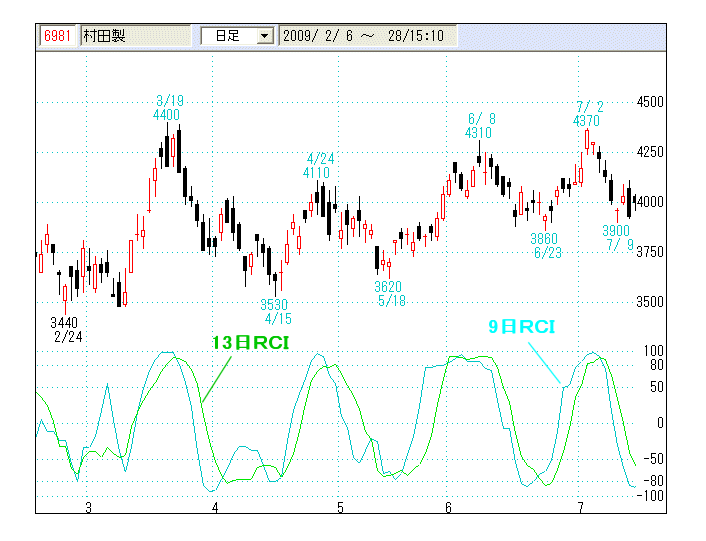Select the 4/15 low label 3530
This screenshot has width=706, height=541.
(274, 305)
